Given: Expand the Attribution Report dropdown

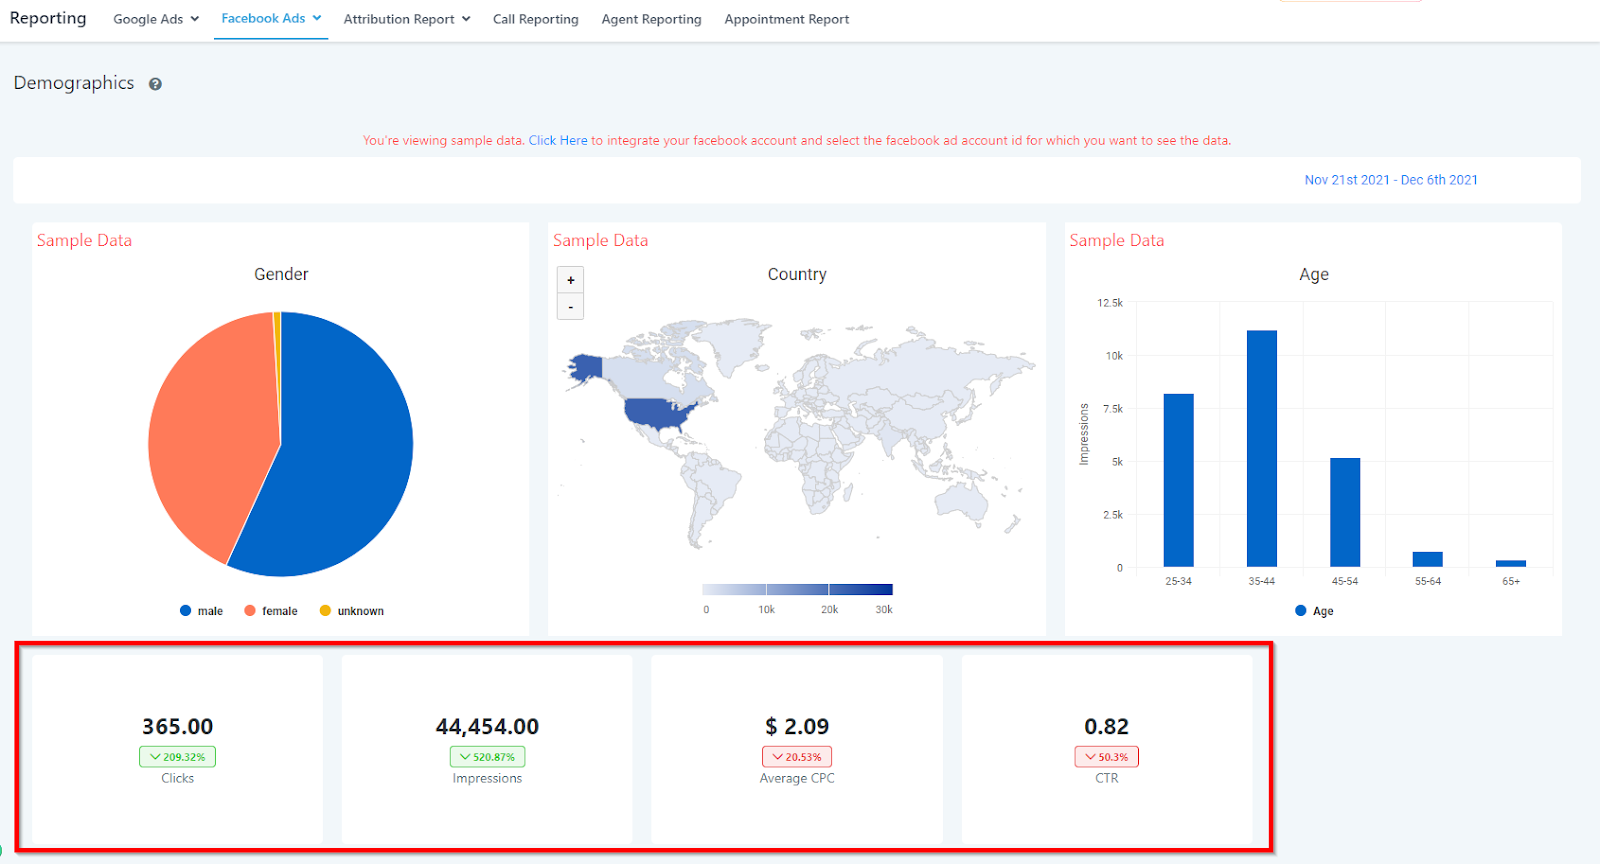Looking at the screenshot, I should (407, 19).
